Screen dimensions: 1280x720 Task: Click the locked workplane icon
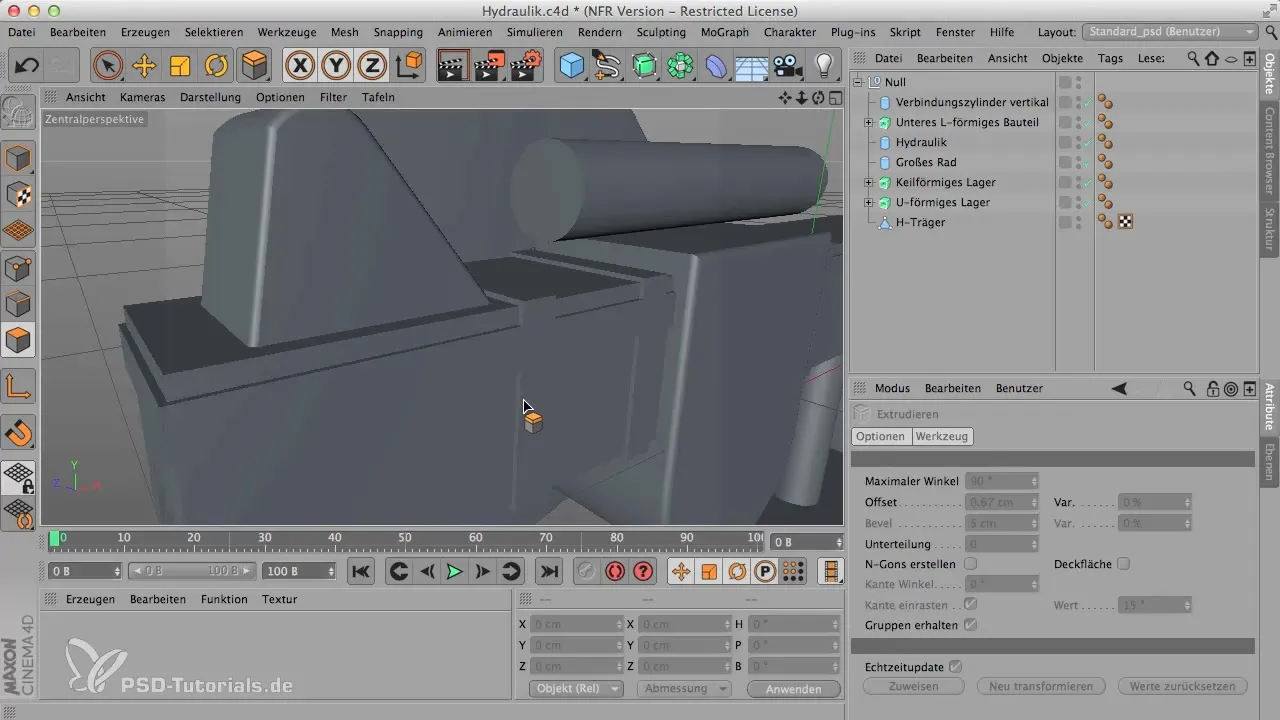tap(19, 477)
